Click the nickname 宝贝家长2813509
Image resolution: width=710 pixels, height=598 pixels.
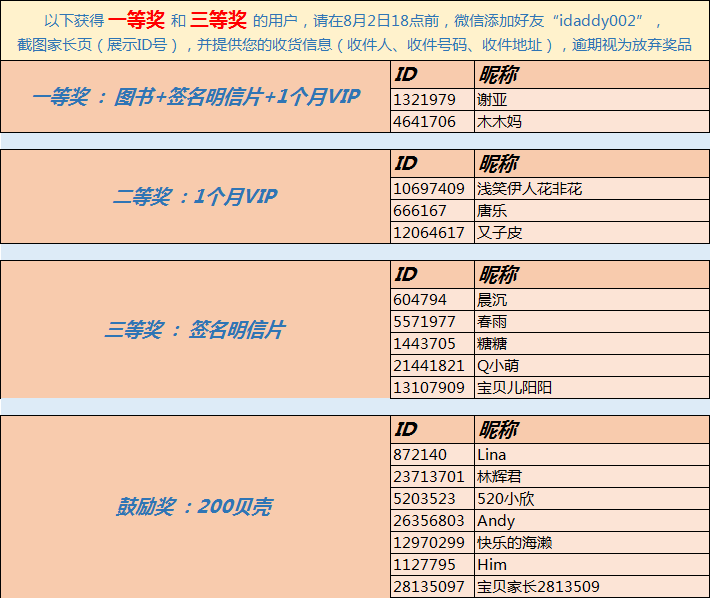click(x=538, y=586)
